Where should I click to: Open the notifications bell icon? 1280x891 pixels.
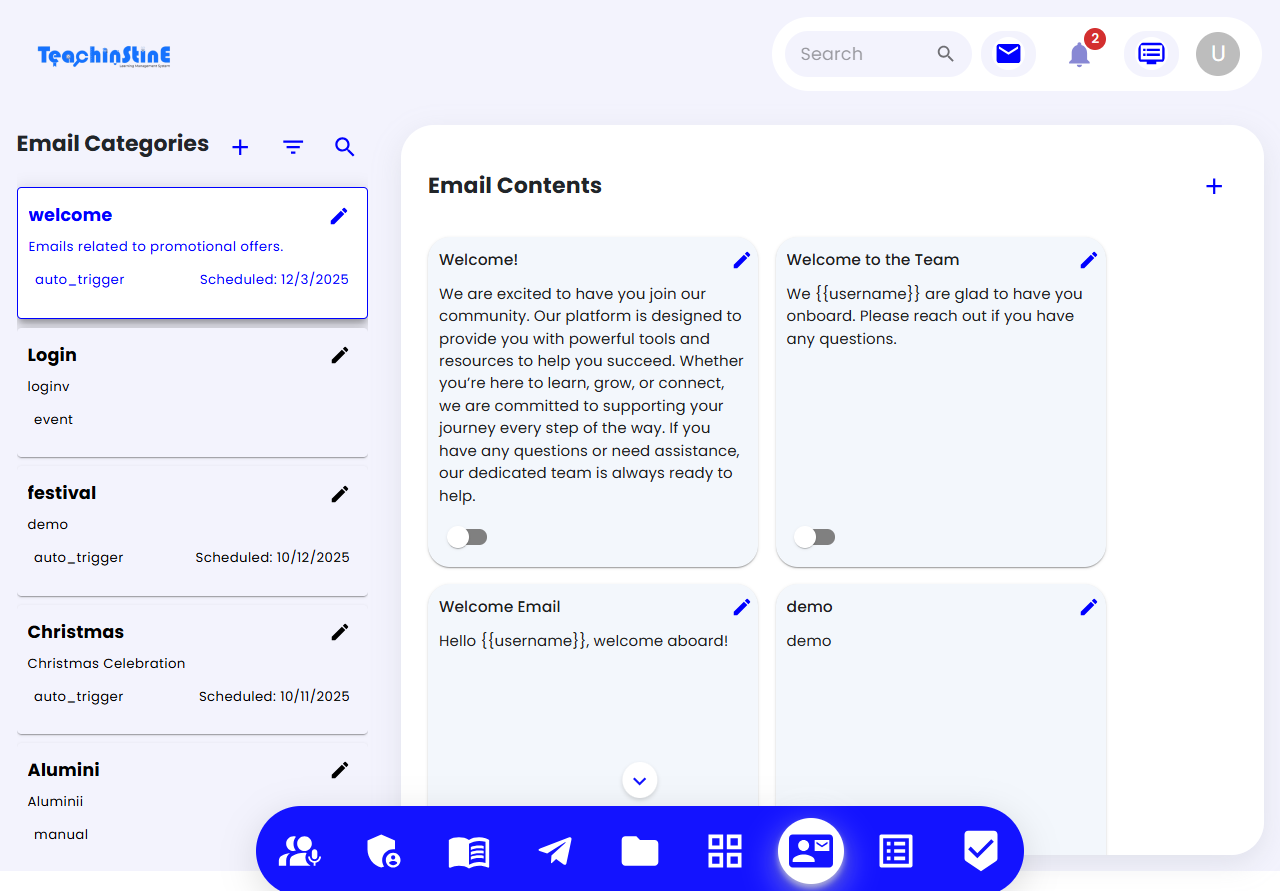1079,54
